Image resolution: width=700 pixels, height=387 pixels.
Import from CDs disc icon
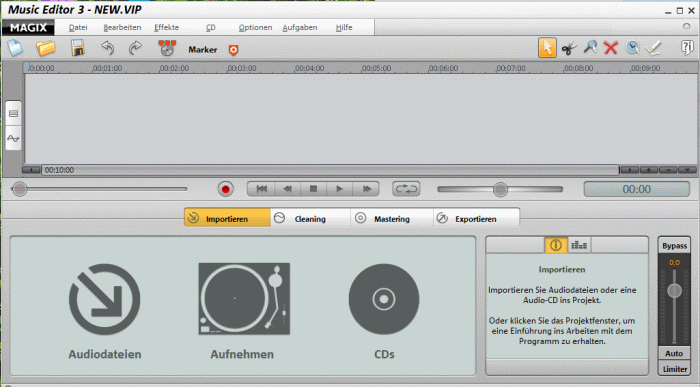(x=384, y=299)
